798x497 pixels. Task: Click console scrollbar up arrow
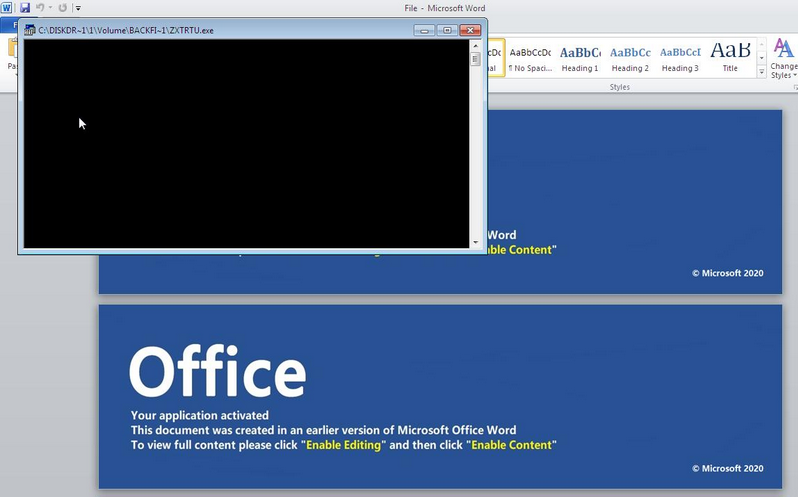coord(476,46)
